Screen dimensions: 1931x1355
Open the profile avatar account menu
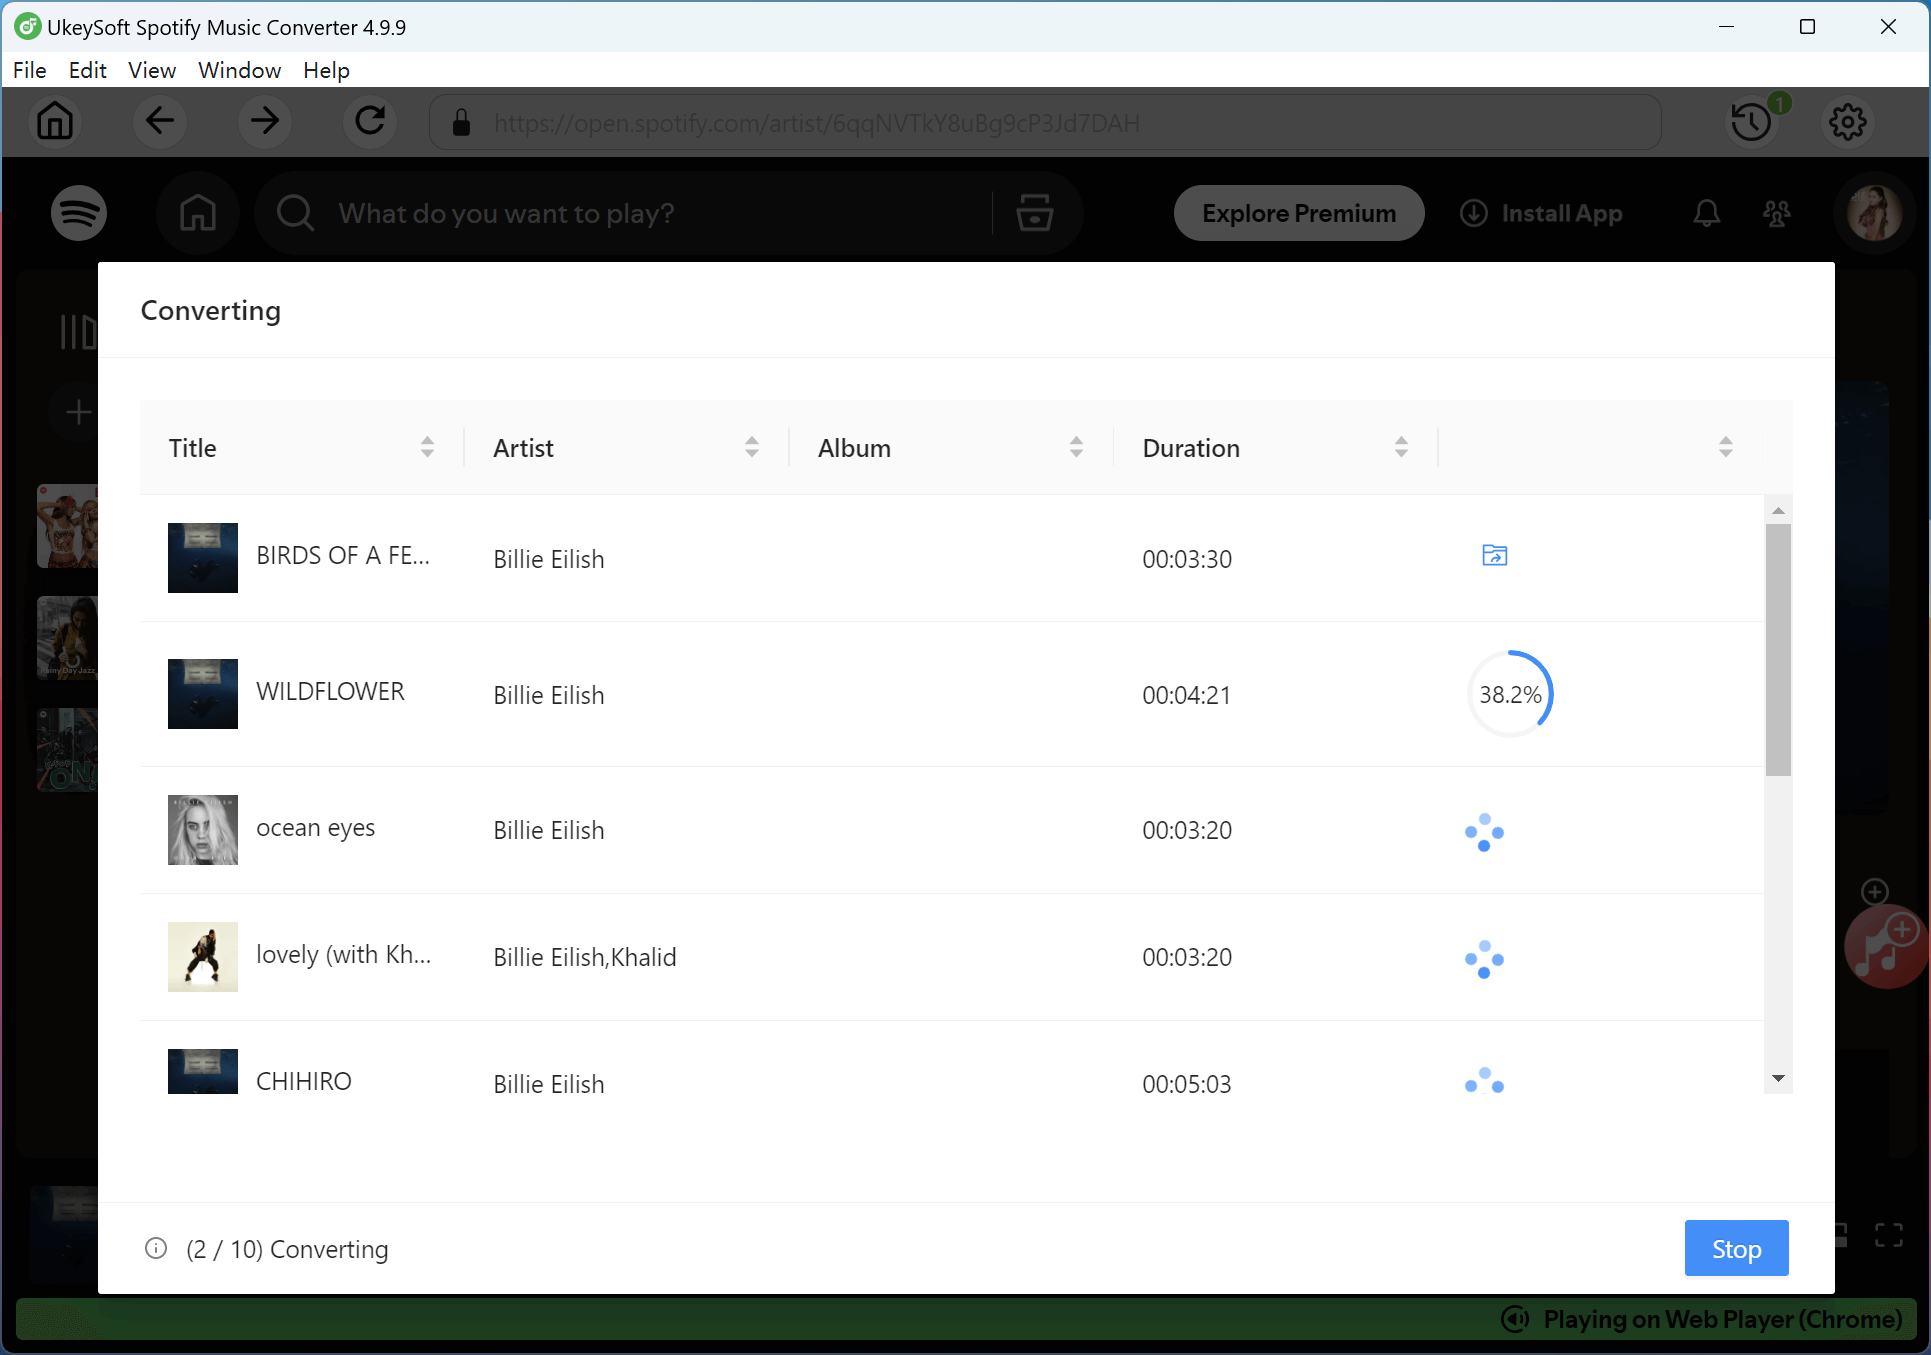point(1875,213)
